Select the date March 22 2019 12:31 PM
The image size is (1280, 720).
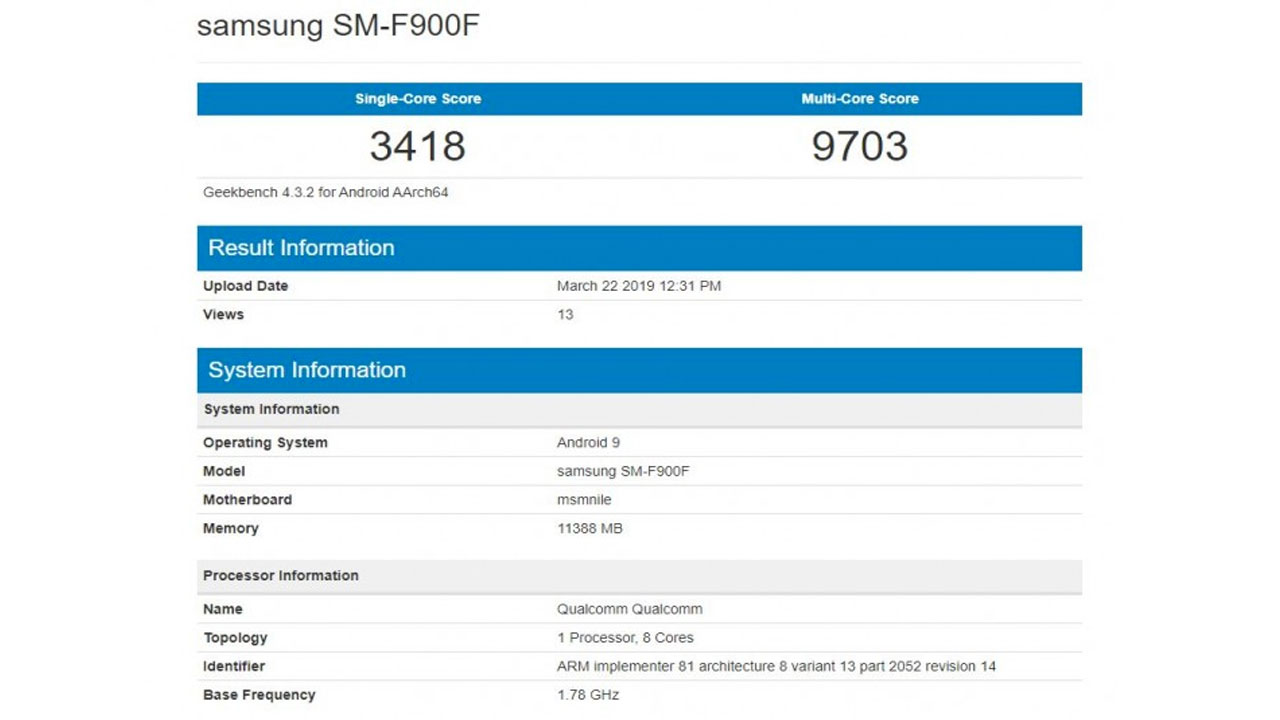(x=639, y=286)
